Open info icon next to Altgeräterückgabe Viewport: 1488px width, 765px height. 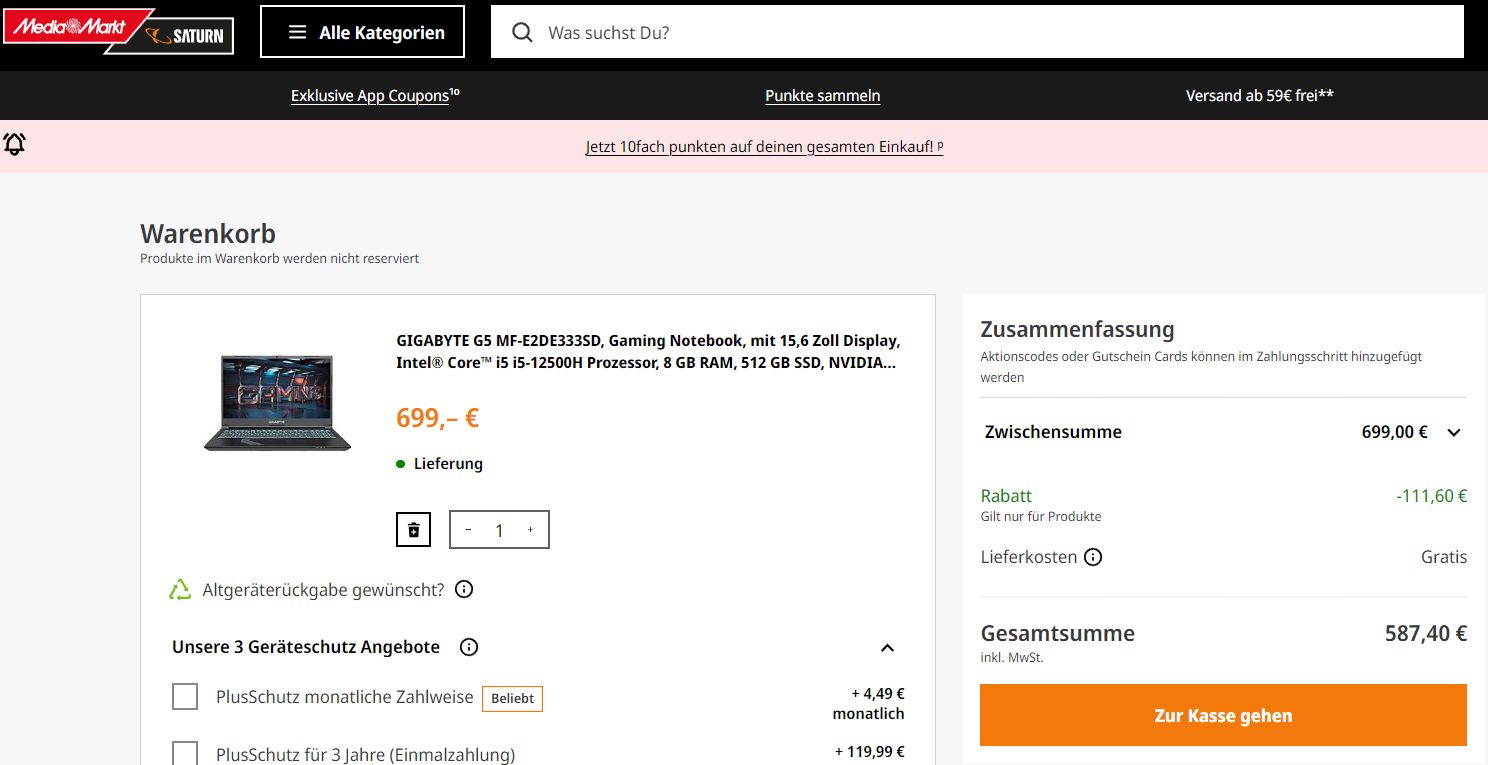464,589
